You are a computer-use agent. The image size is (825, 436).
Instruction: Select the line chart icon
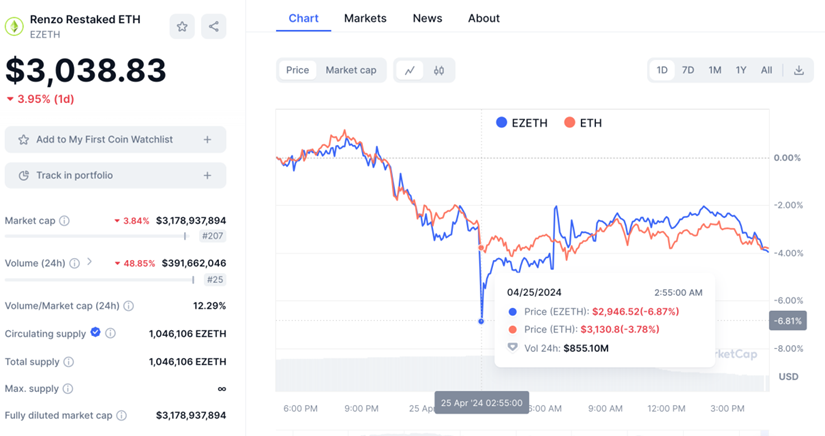tap(410, 70)
